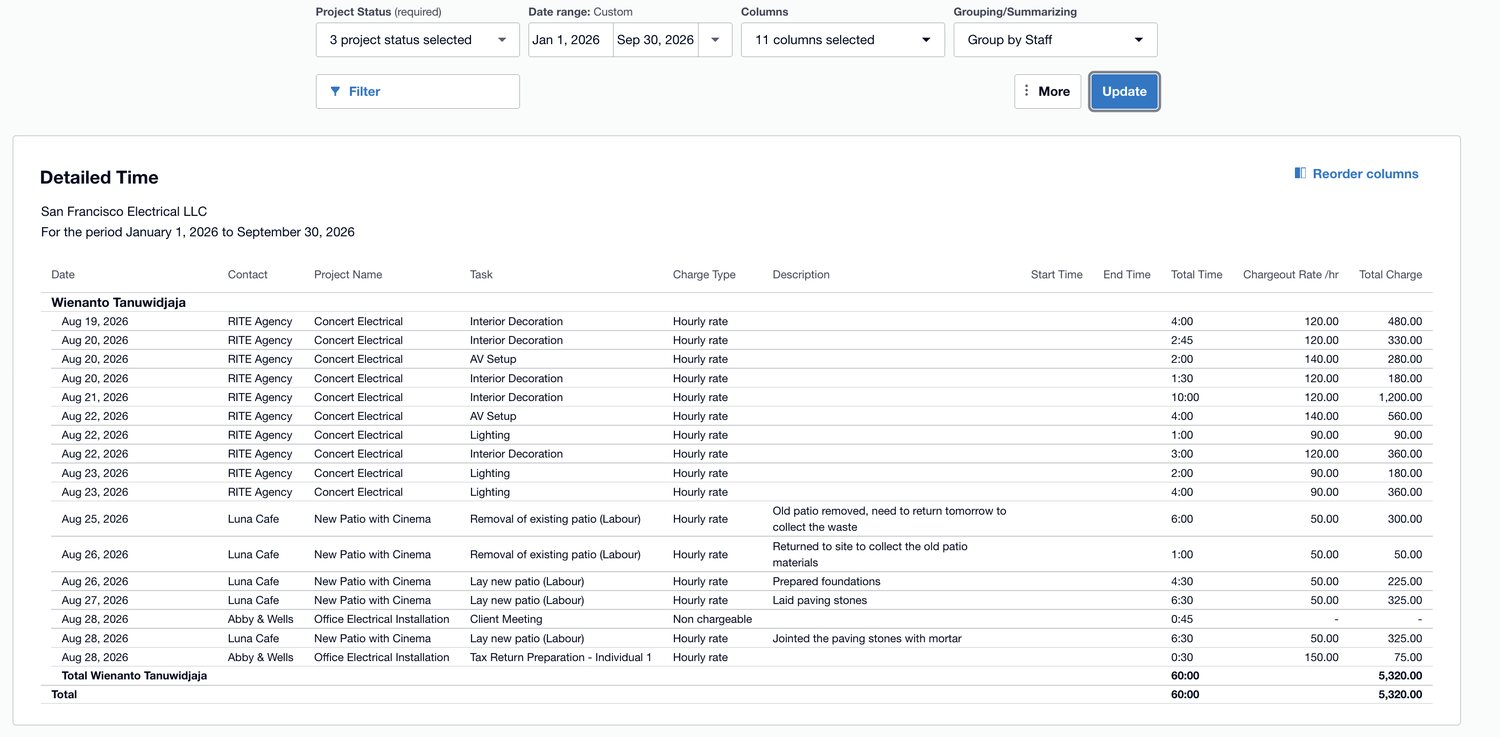Click the San Francisco Electrical LLC text

pos(124,211)
